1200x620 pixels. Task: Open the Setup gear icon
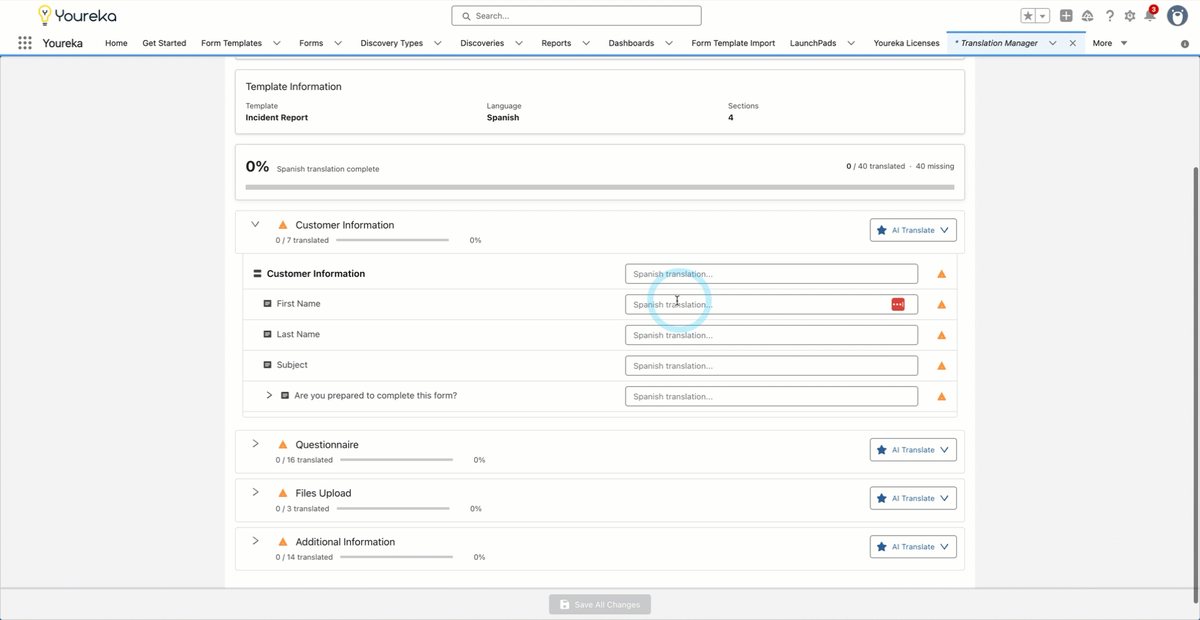1130,16
